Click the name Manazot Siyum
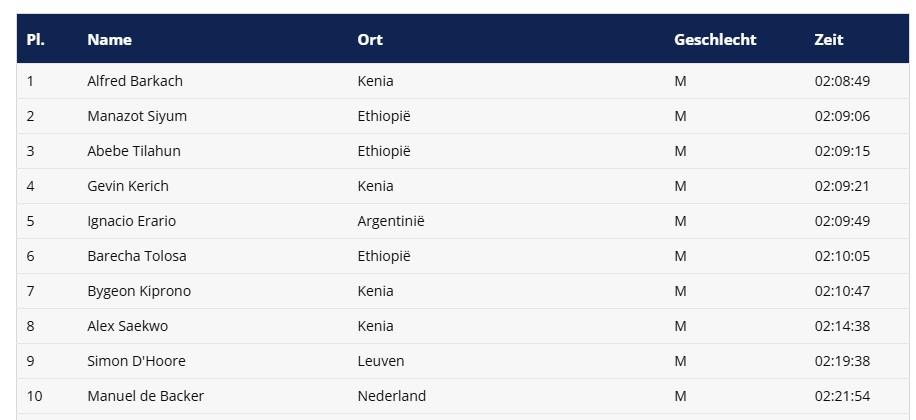This screenshot has width=916, height=420. (137, 116)
